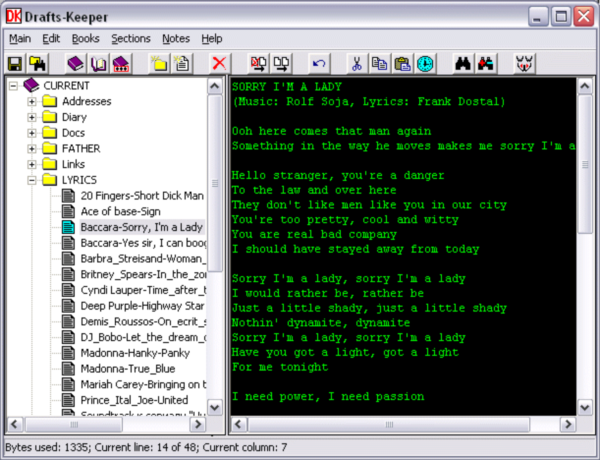This screenshot has width=600, height=460.
Task: Open the Notes menu
Action: click(175, 38)
